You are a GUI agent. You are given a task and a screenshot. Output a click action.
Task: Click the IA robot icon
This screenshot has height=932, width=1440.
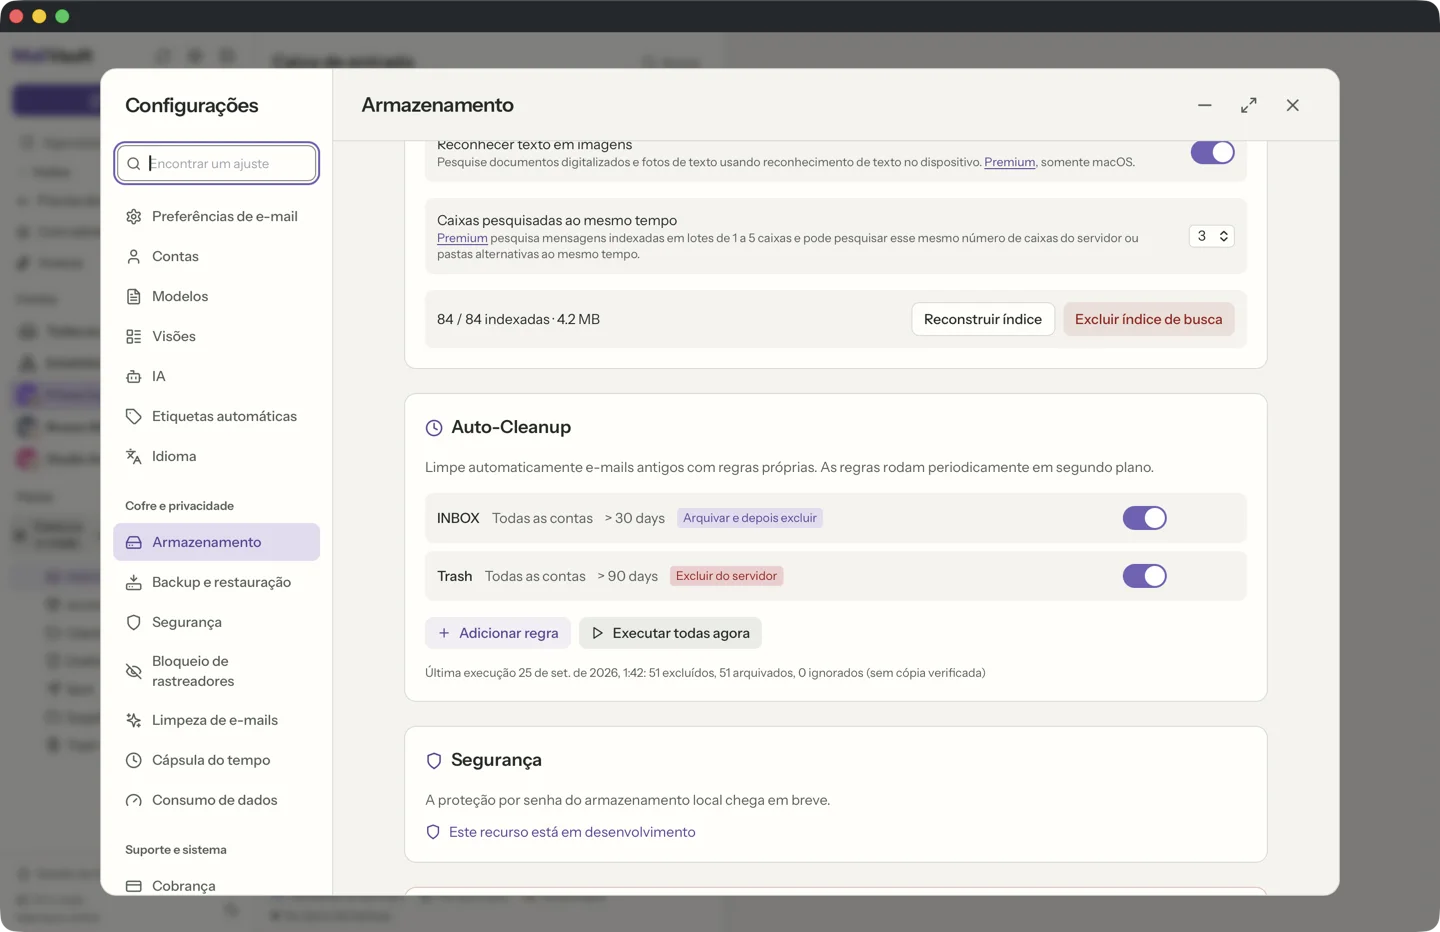(134, 376)
